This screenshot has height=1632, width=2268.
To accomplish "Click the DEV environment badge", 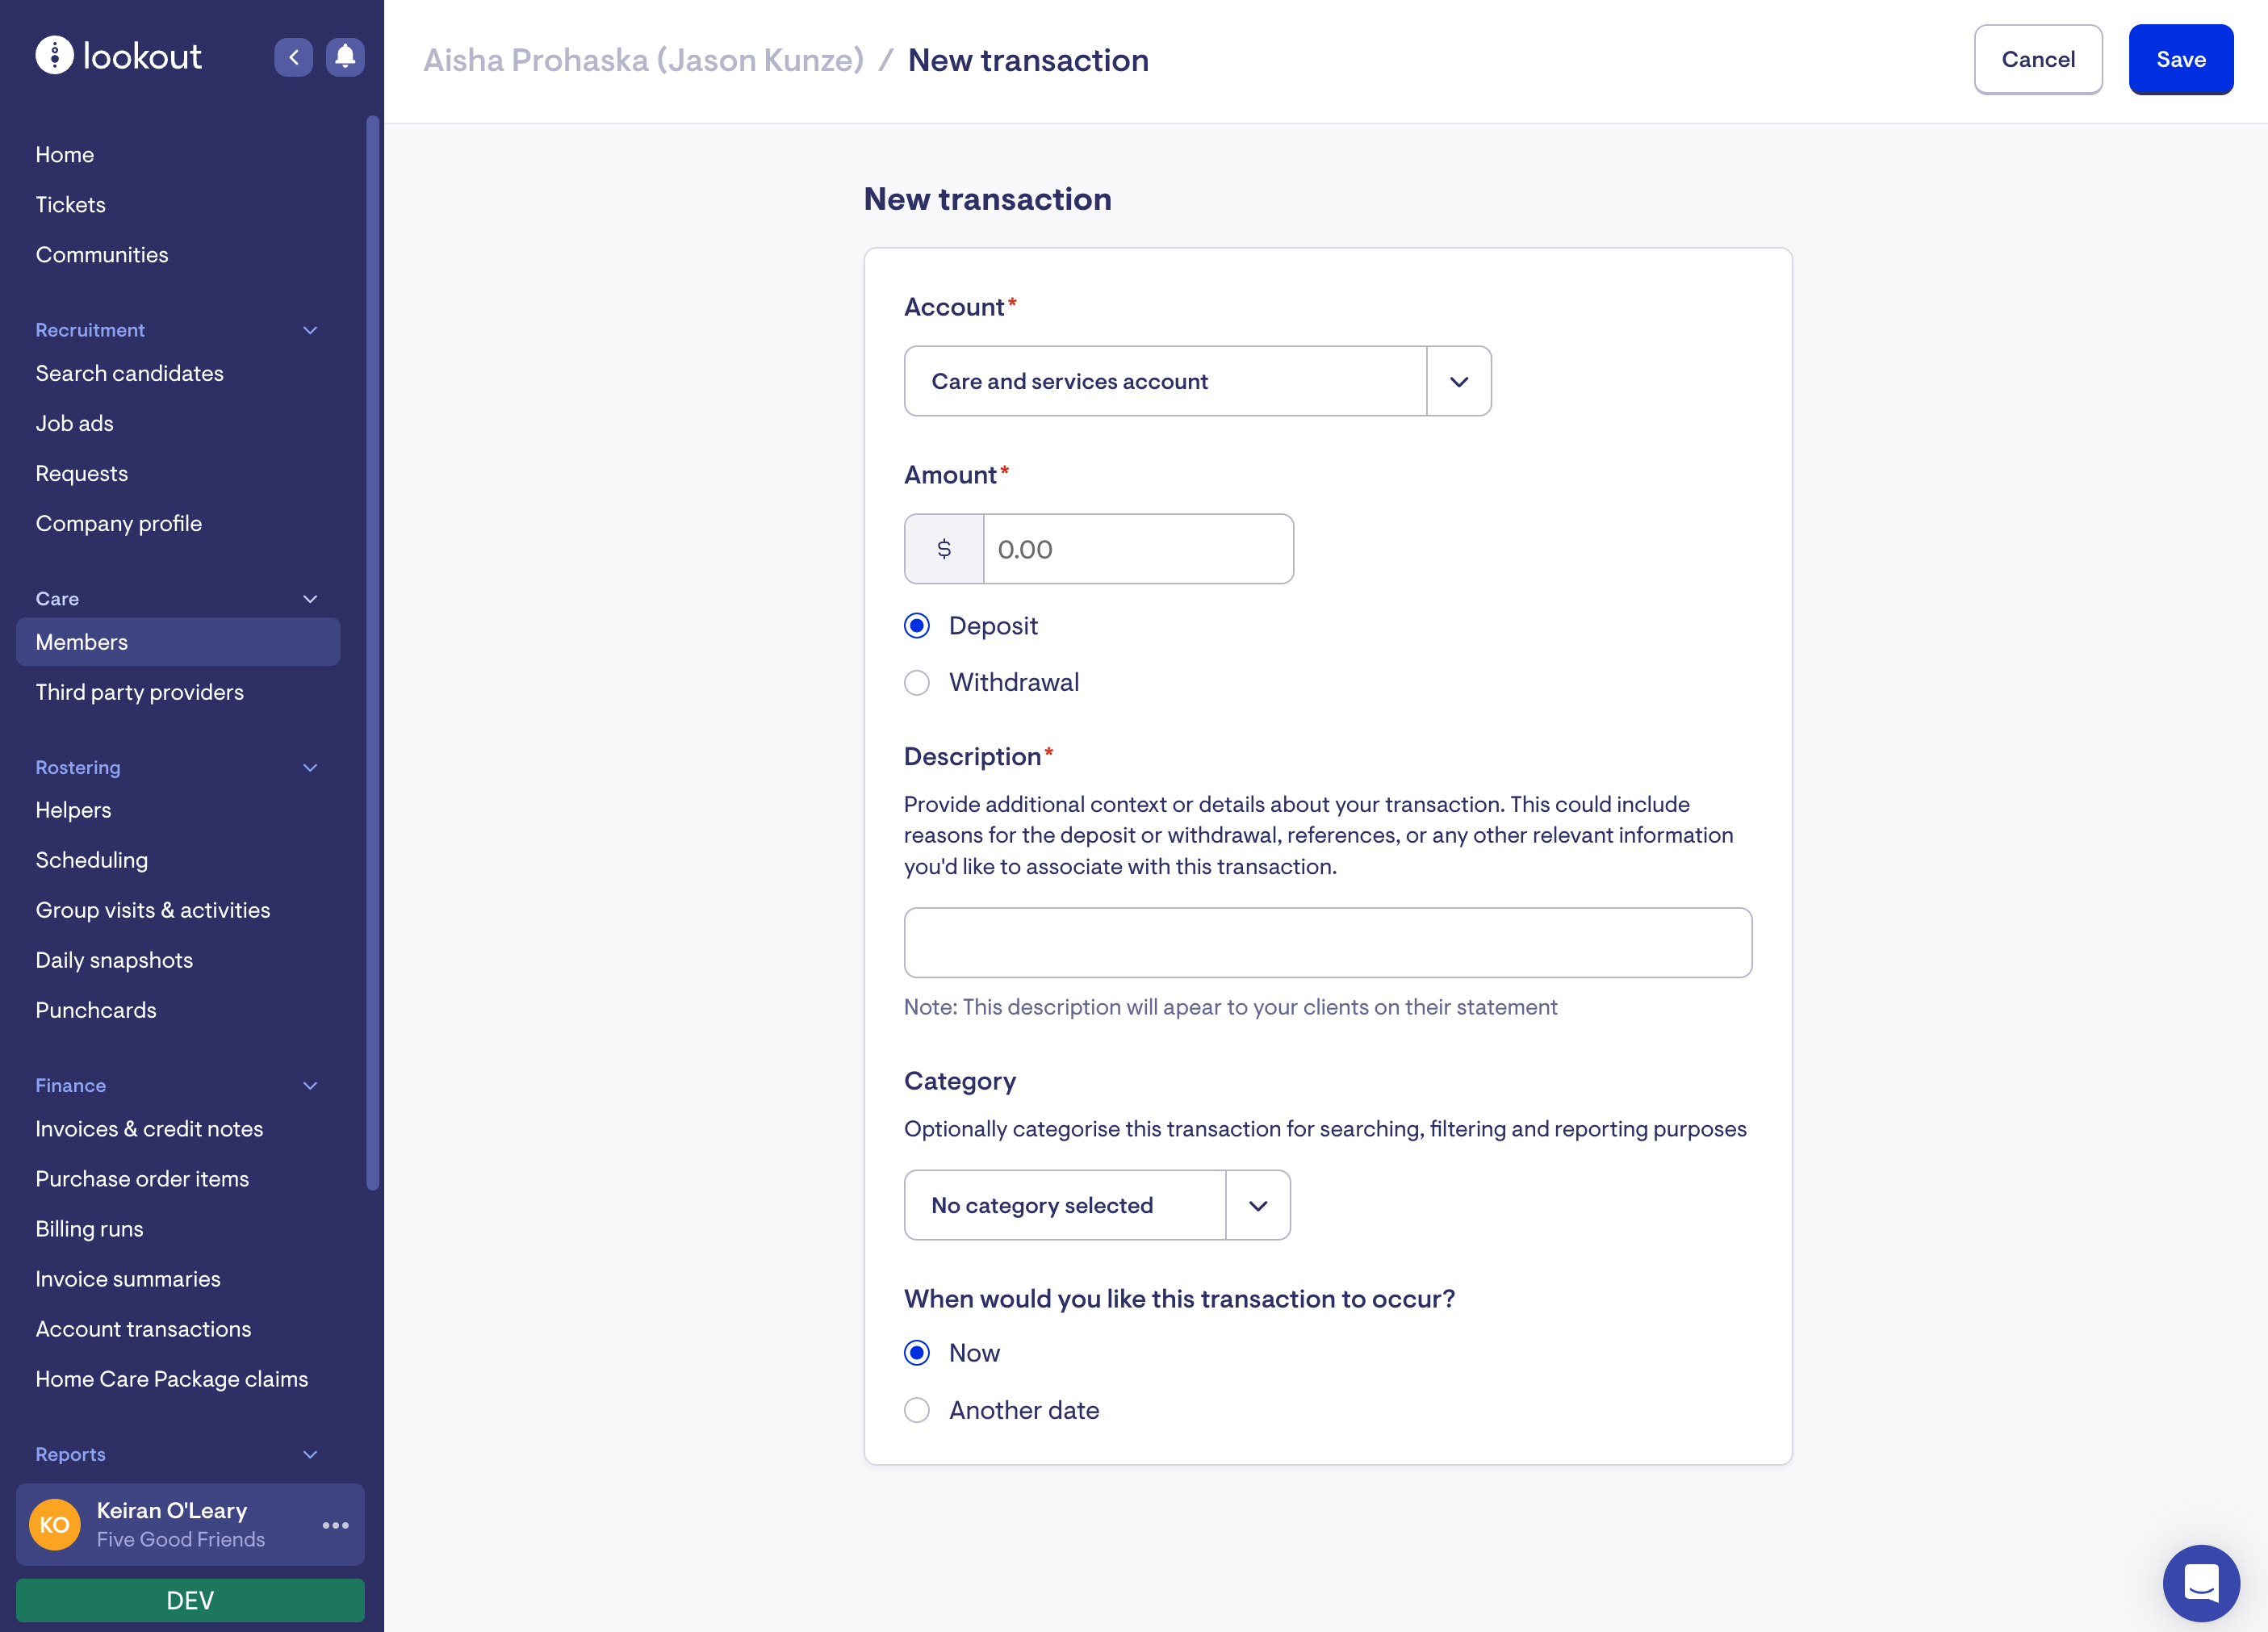I will pyautogui.click(x=190, y=1600).
